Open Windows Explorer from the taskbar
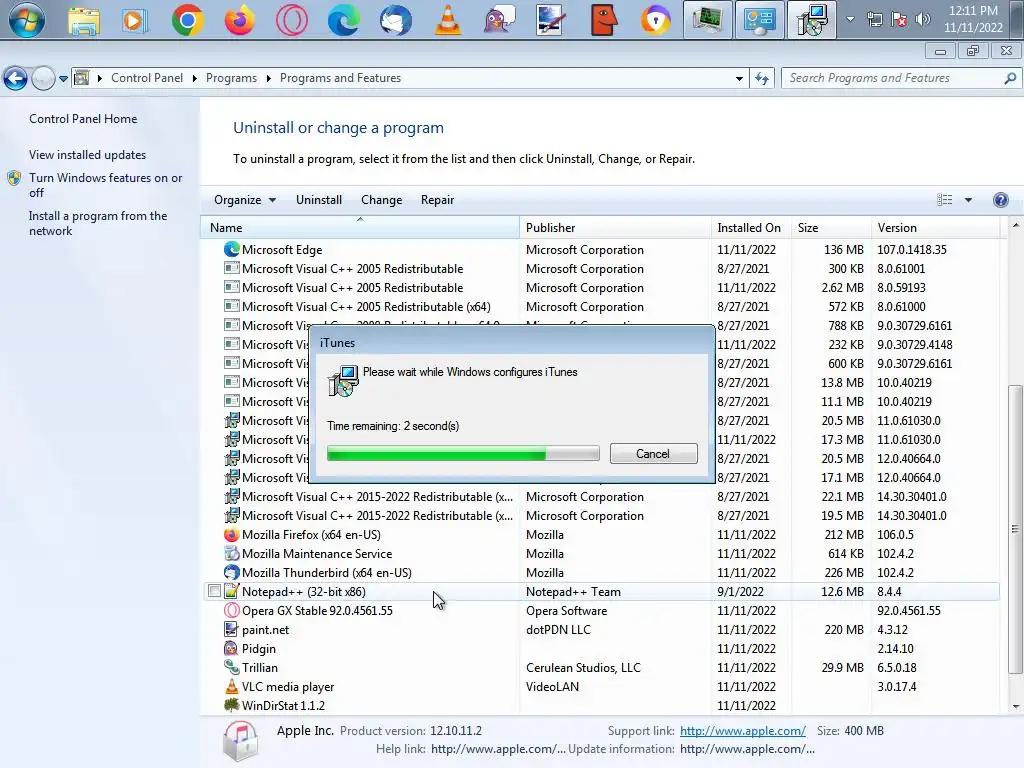 point(84,20)
